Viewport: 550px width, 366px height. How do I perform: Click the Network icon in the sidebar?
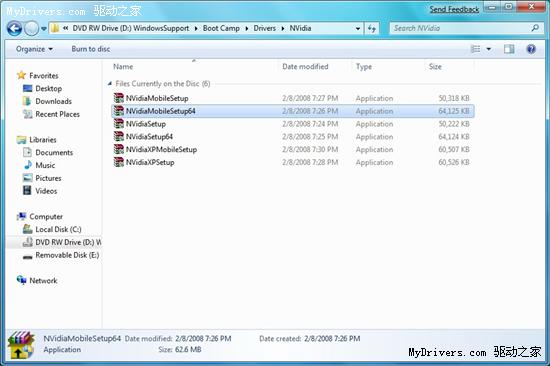tap(21, 280)
